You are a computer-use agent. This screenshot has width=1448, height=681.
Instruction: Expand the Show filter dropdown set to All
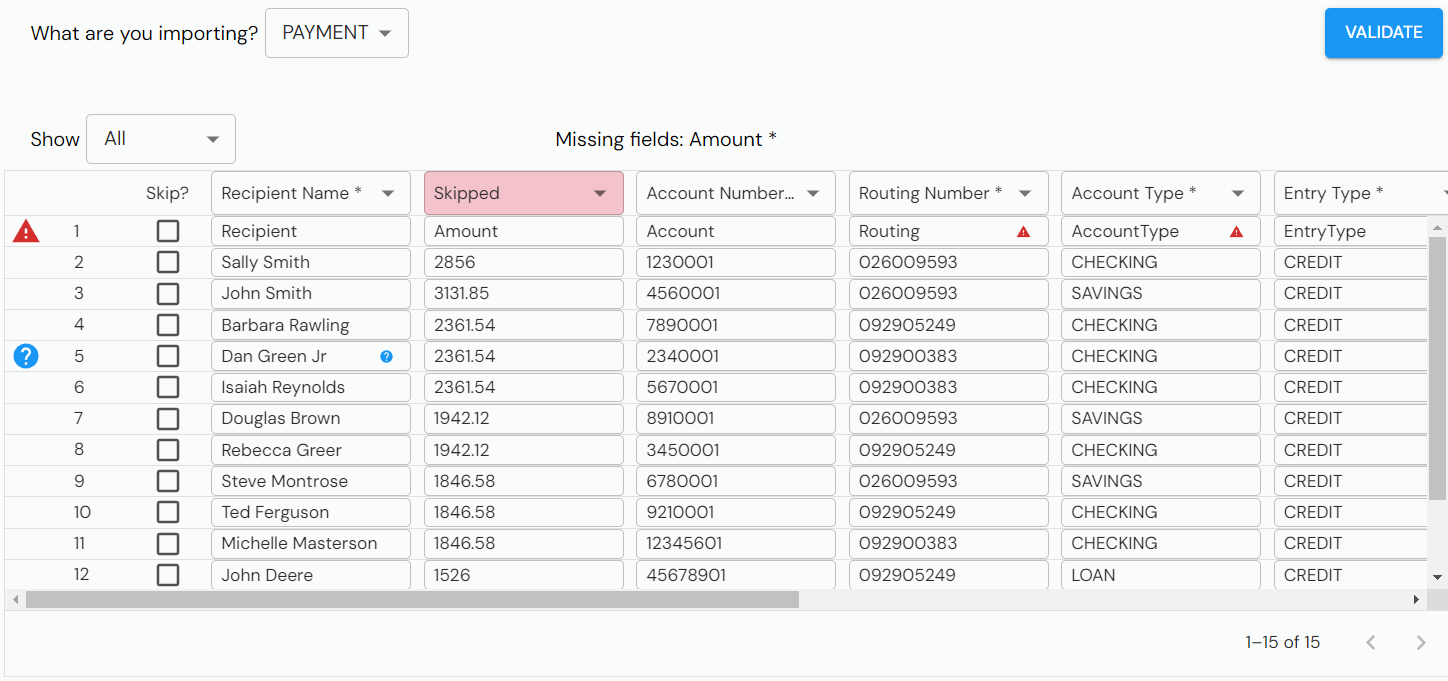tap(161, 139)
